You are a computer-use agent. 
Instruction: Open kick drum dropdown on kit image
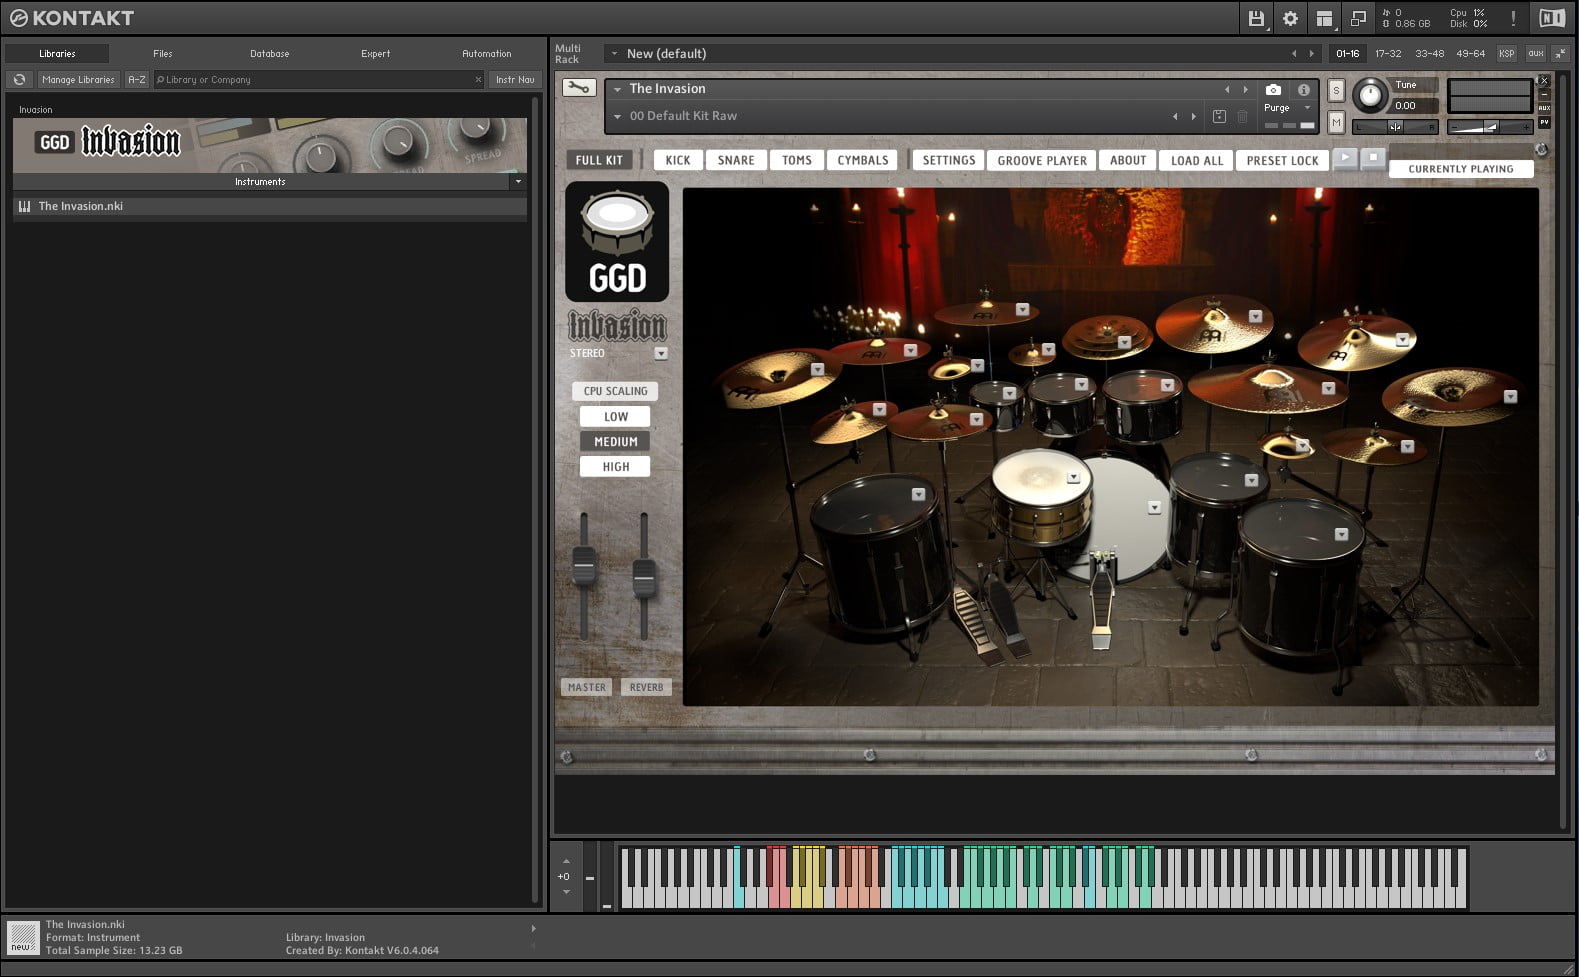[1154, 507]
